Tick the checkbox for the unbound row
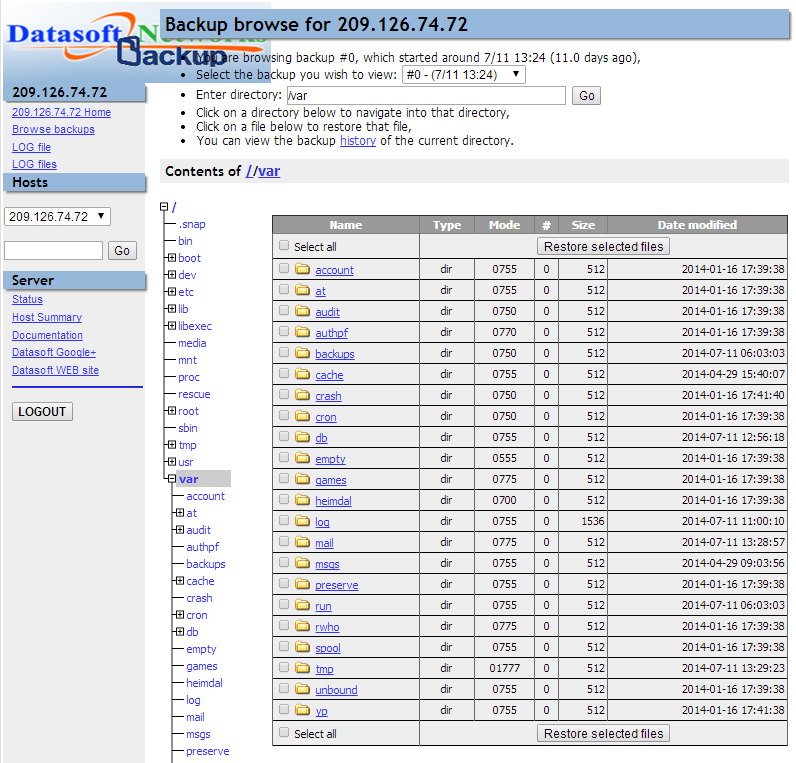This screenshot has width=796, height=763. click(285, 689)
